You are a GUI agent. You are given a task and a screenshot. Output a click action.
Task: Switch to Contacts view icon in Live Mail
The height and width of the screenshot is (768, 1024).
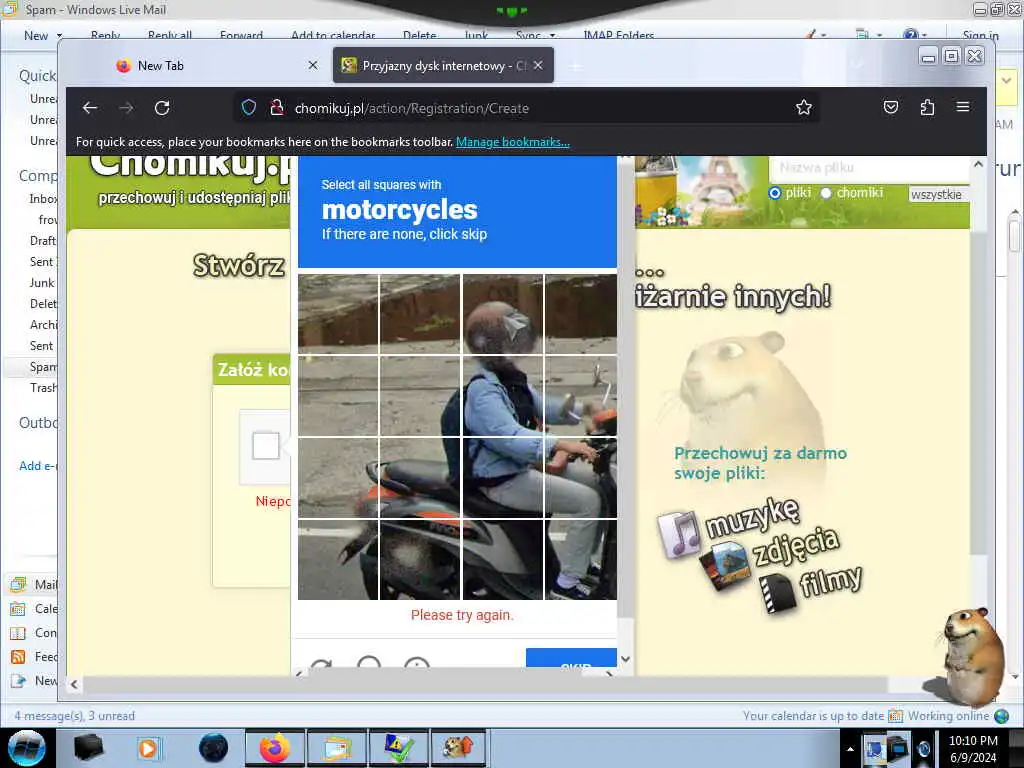[18, 633]
